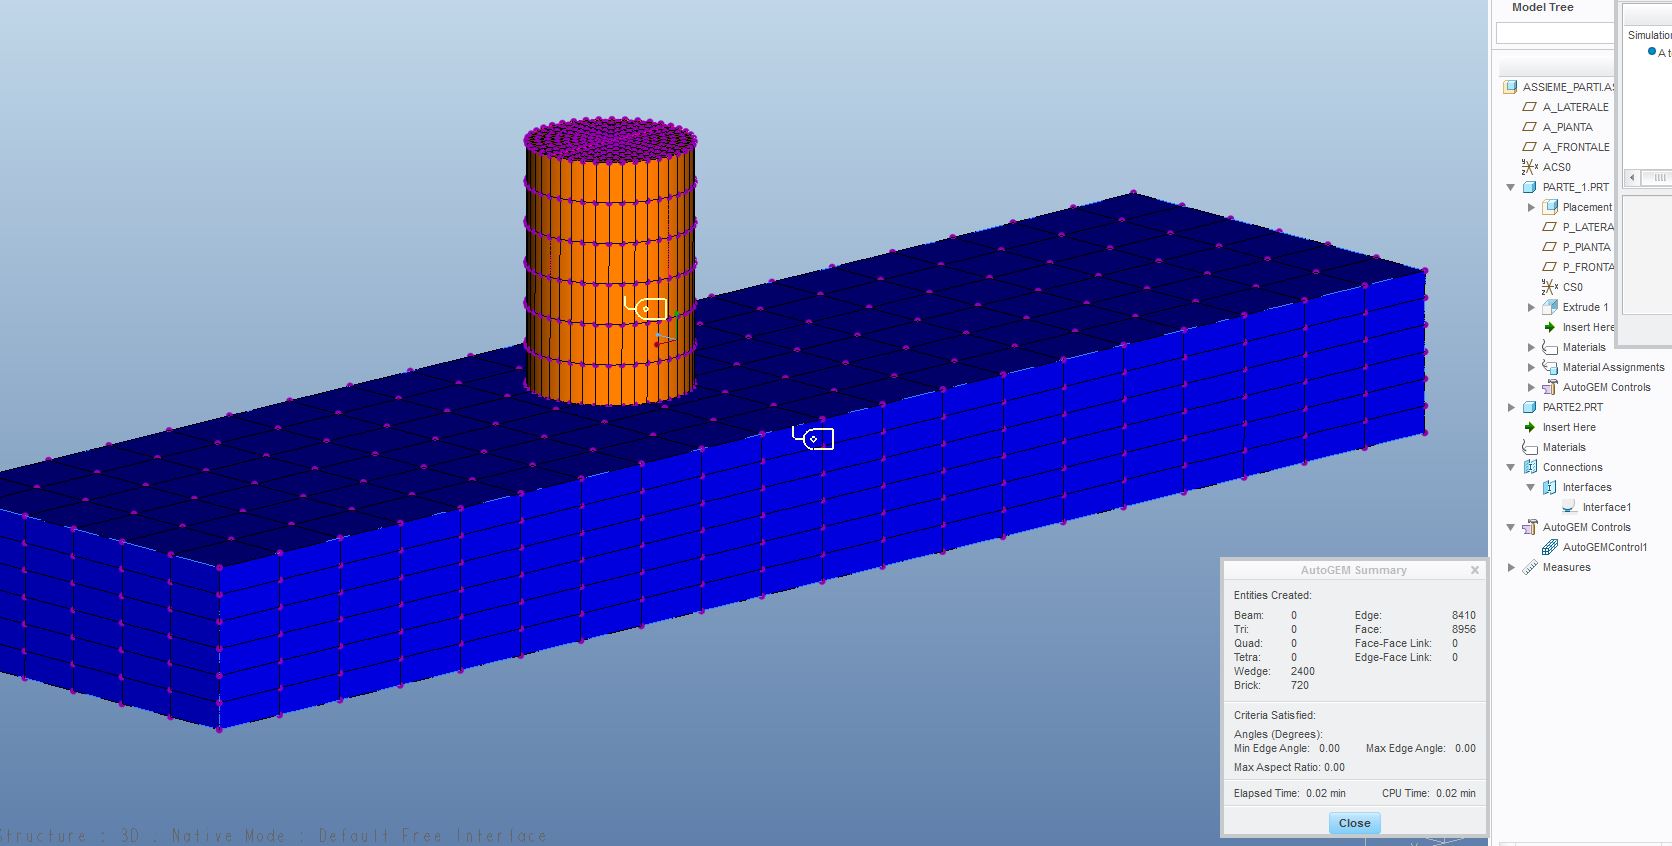
Task: Select the P_LATERALE plane icon
Action: [1549, 227]
